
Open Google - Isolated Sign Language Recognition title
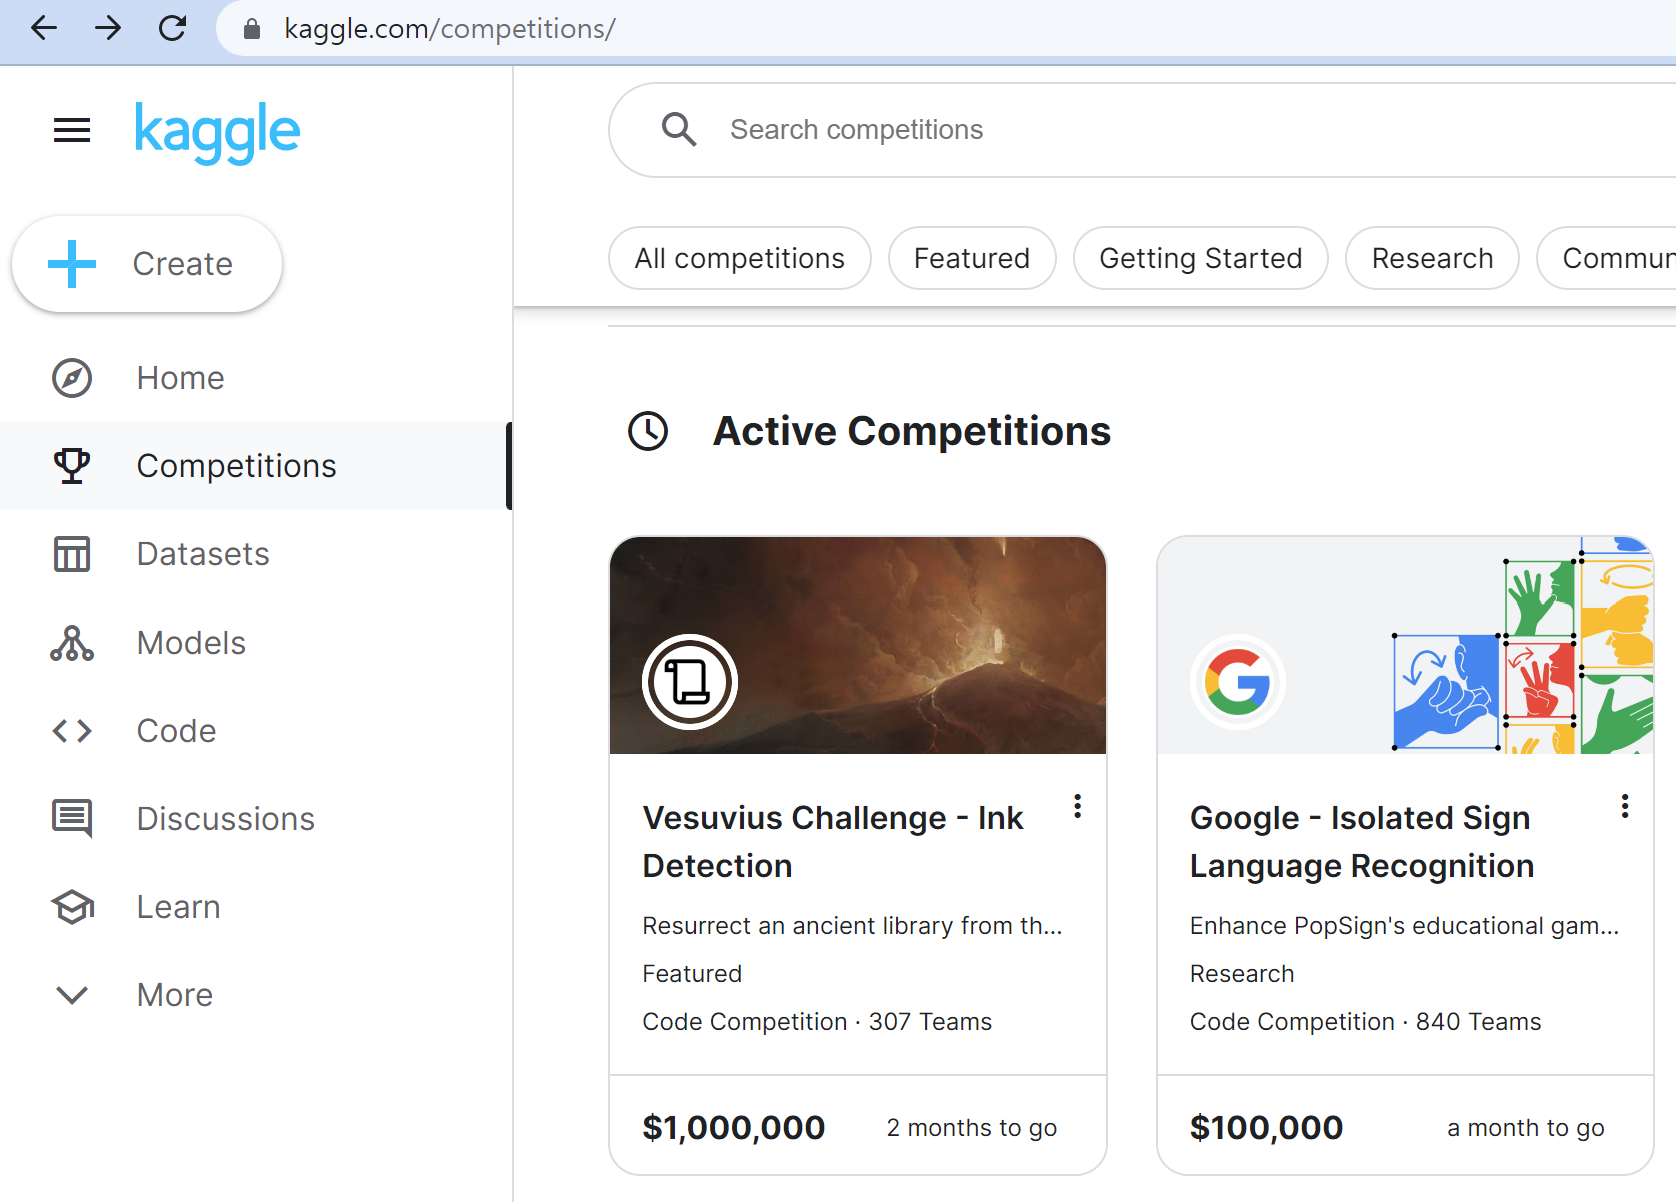(1362, 842)
